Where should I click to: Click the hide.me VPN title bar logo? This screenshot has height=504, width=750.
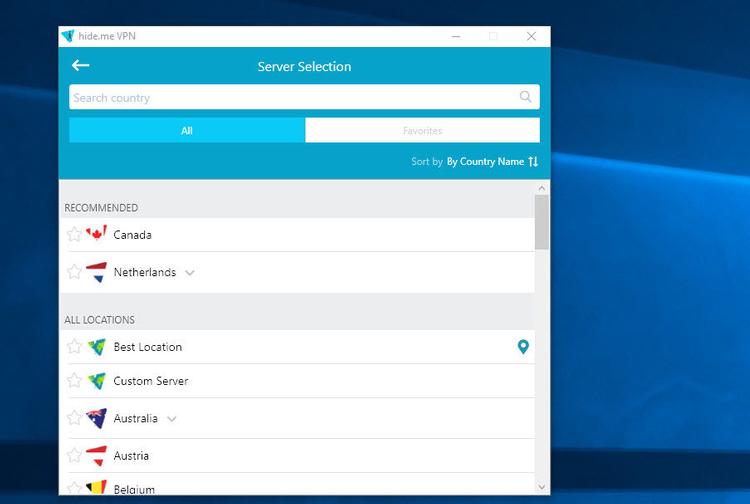coord(68,36)
